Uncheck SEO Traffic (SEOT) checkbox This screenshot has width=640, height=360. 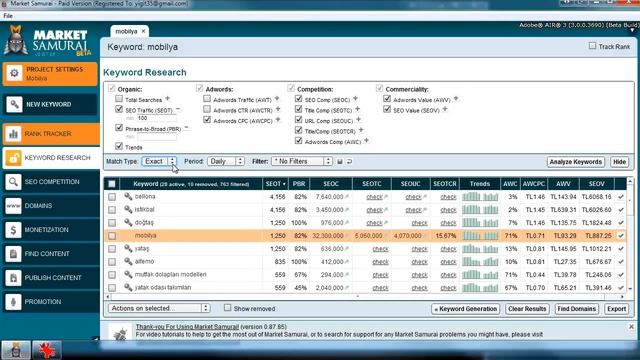pyautogui.click(x=119, y=109)
